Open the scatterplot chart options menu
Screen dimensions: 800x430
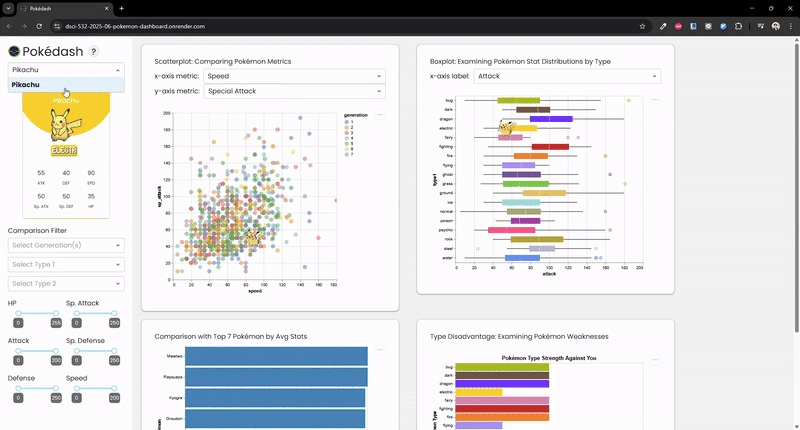(x=380, y=115)
